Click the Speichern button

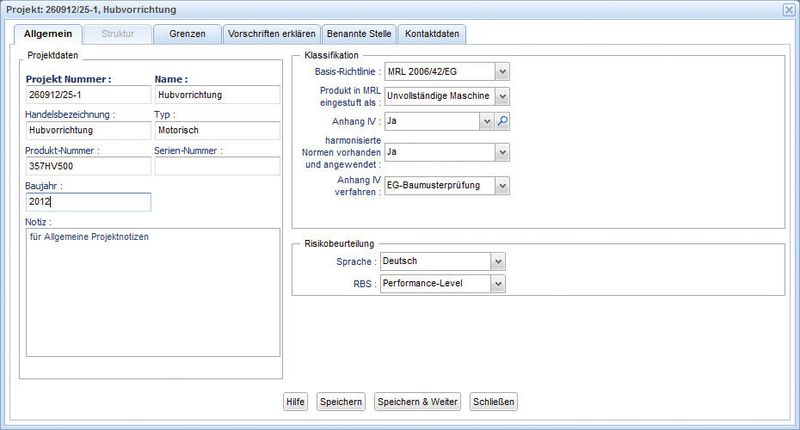(x=340, y=402)
